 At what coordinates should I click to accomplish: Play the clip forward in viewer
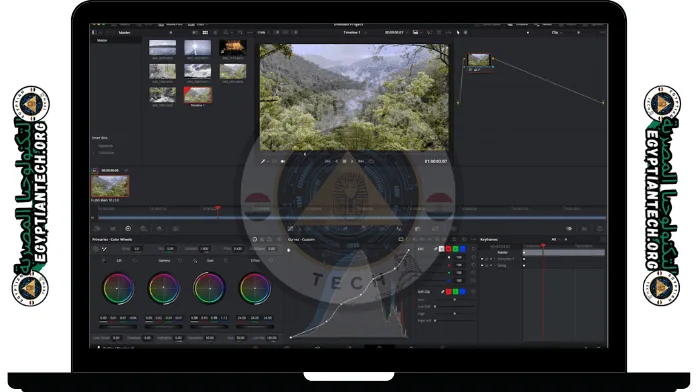click(x=353, y=161)
